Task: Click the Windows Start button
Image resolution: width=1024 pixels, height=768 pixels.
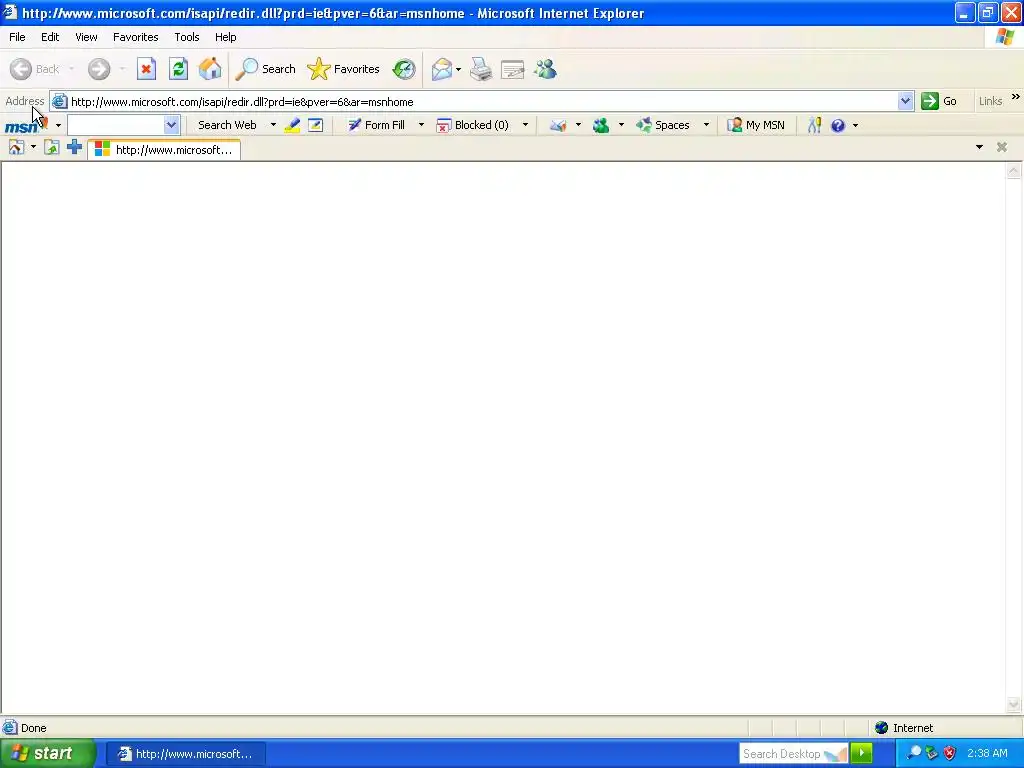Action: pyautogui.click(x=47, y=754)
